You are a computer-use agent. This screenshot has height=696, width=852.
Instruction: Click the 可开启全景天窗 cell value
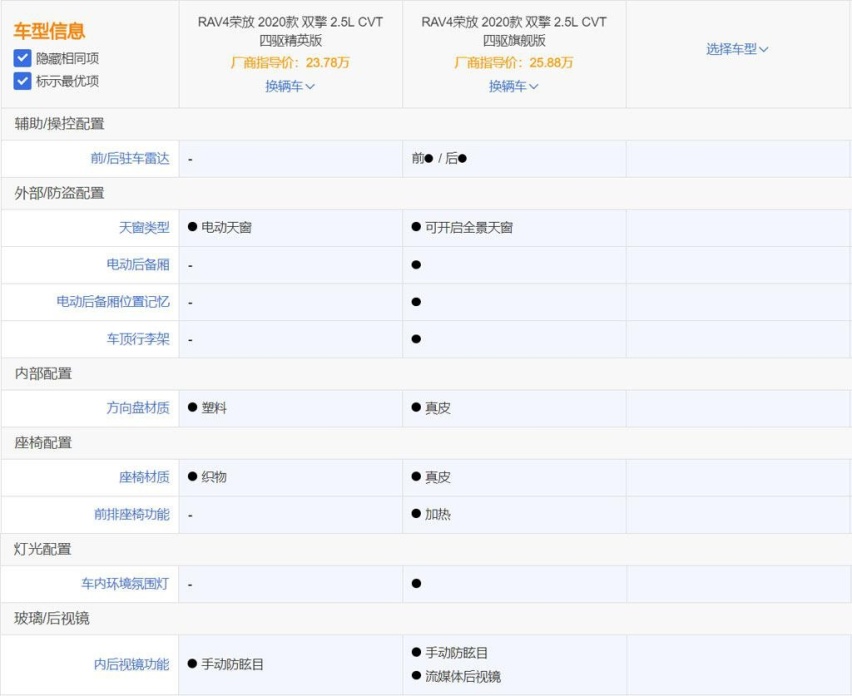(x=469, y=227)
